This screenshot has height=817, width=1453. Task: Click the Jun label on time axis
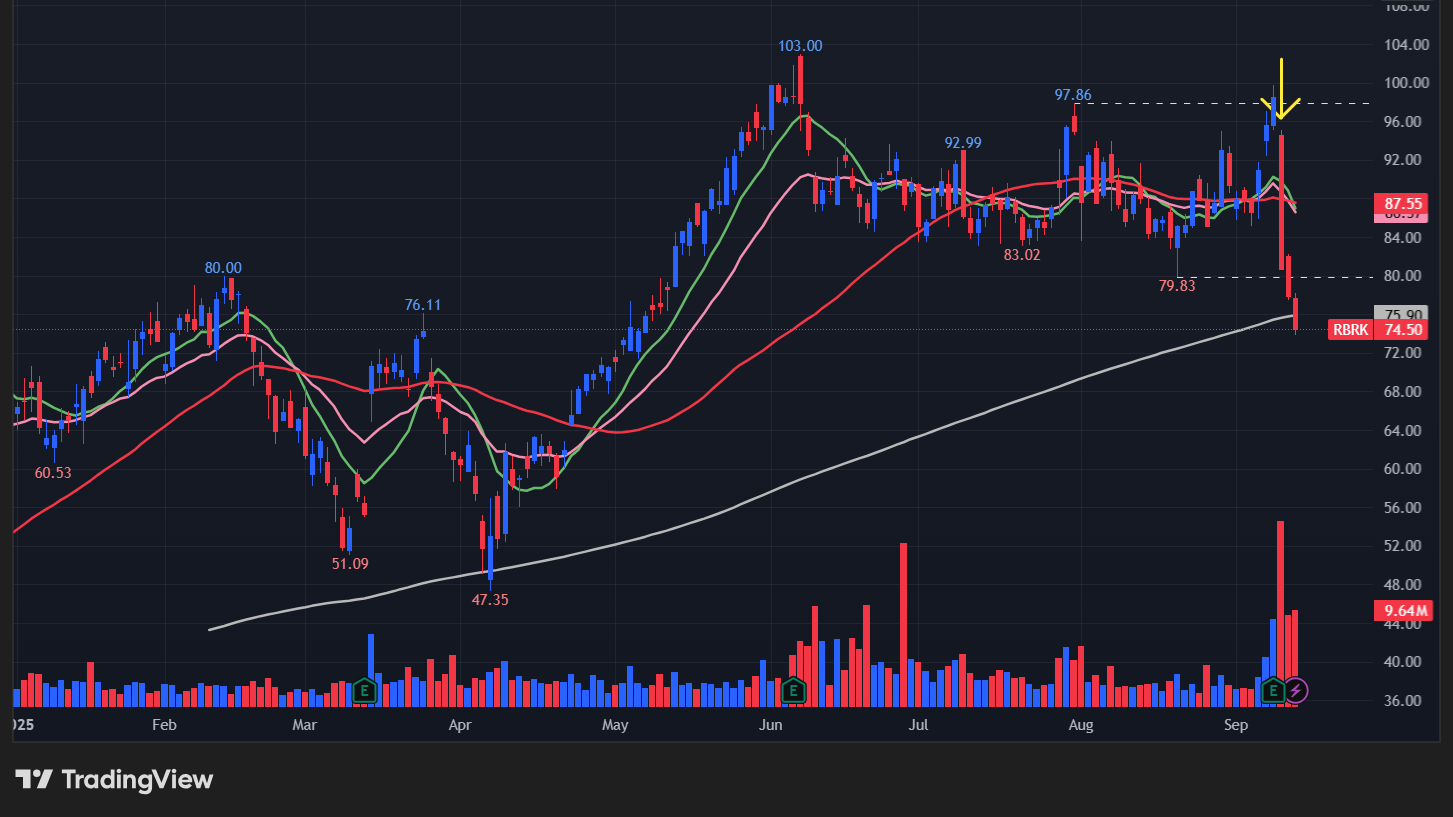pyautogui.click(x=770, y=724)
